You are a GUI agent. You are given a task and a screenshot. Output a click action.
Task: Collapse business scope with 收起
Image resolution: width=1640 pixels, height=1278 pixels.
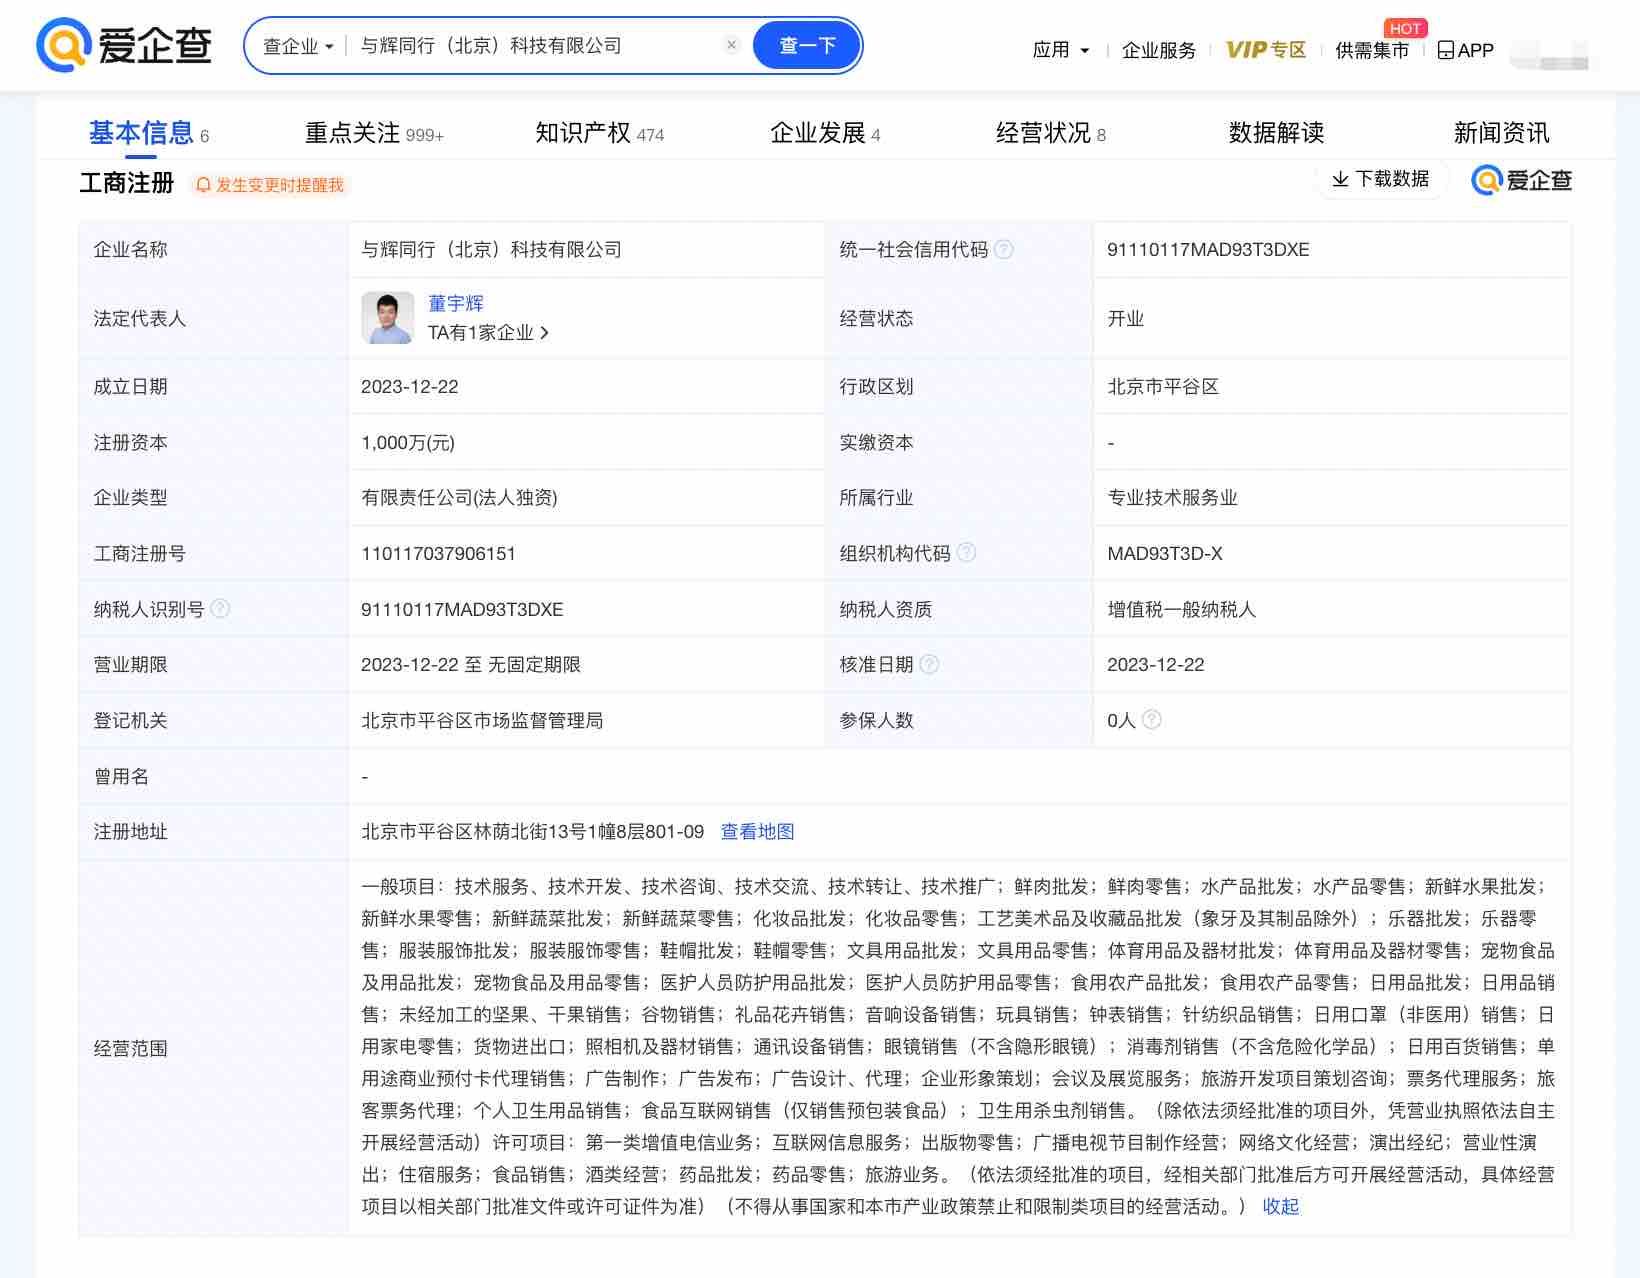click(x=1280, y=1206)
